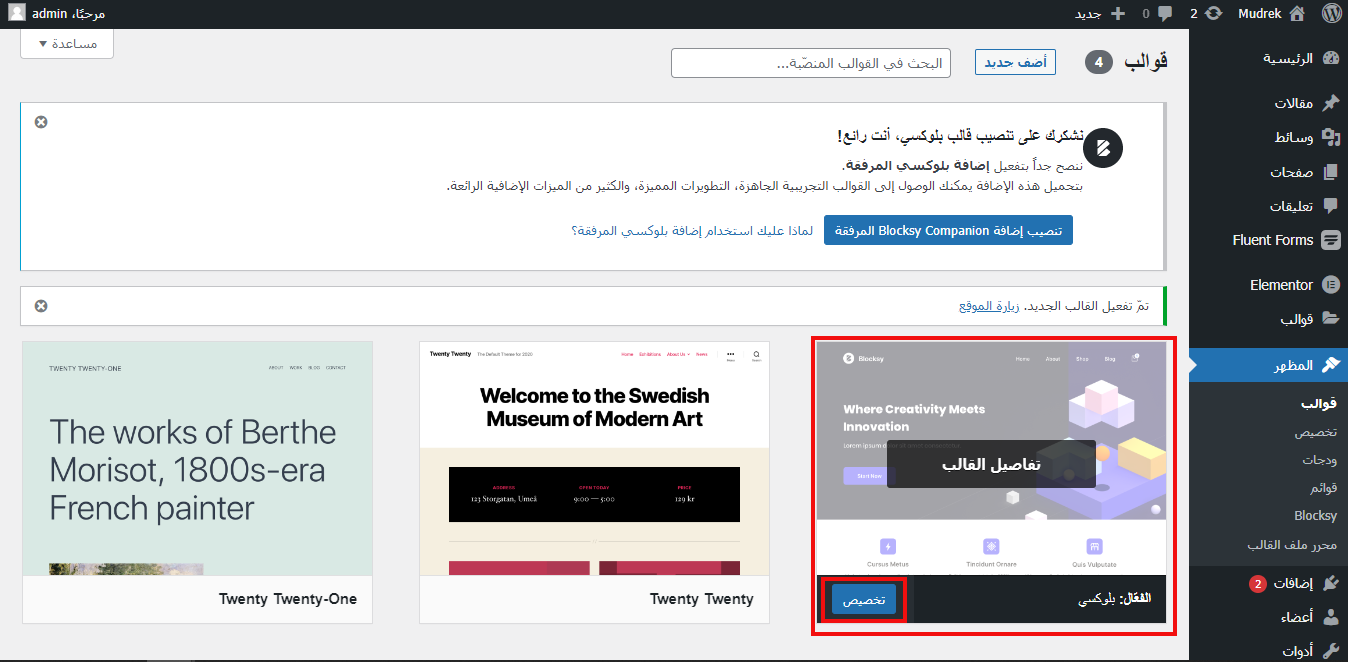Click the Elementor icon in sidebar
The width and height of the screenshot is (1348, 662).
[x=1330, y=285]
